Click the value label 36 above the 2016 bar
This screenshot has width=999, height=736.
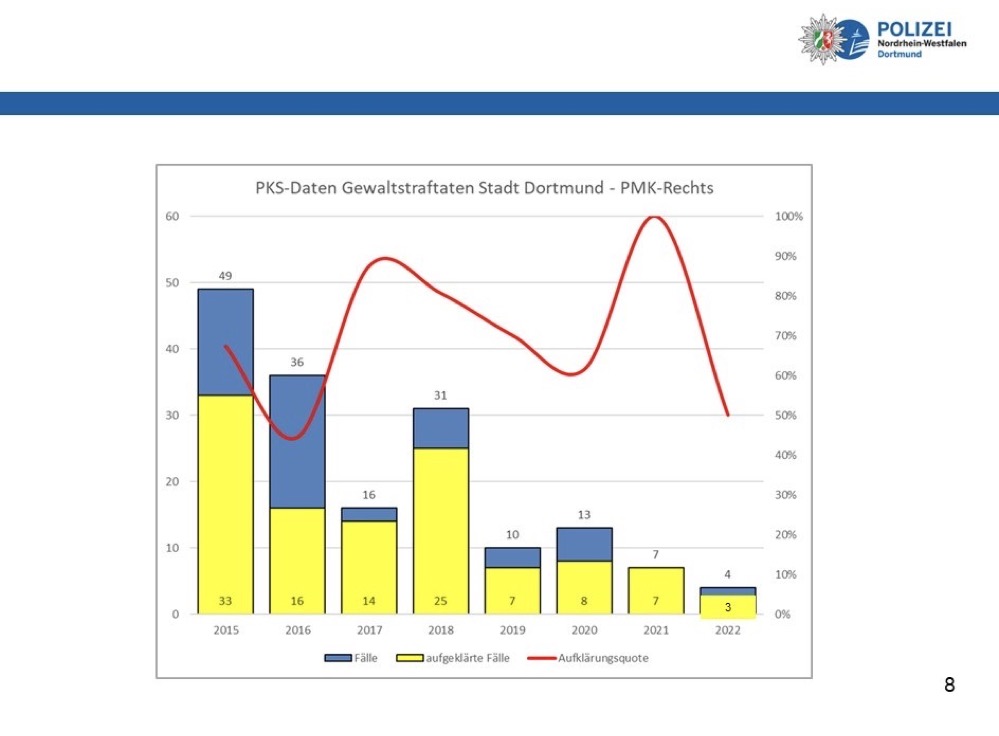[x=297, y=362]
